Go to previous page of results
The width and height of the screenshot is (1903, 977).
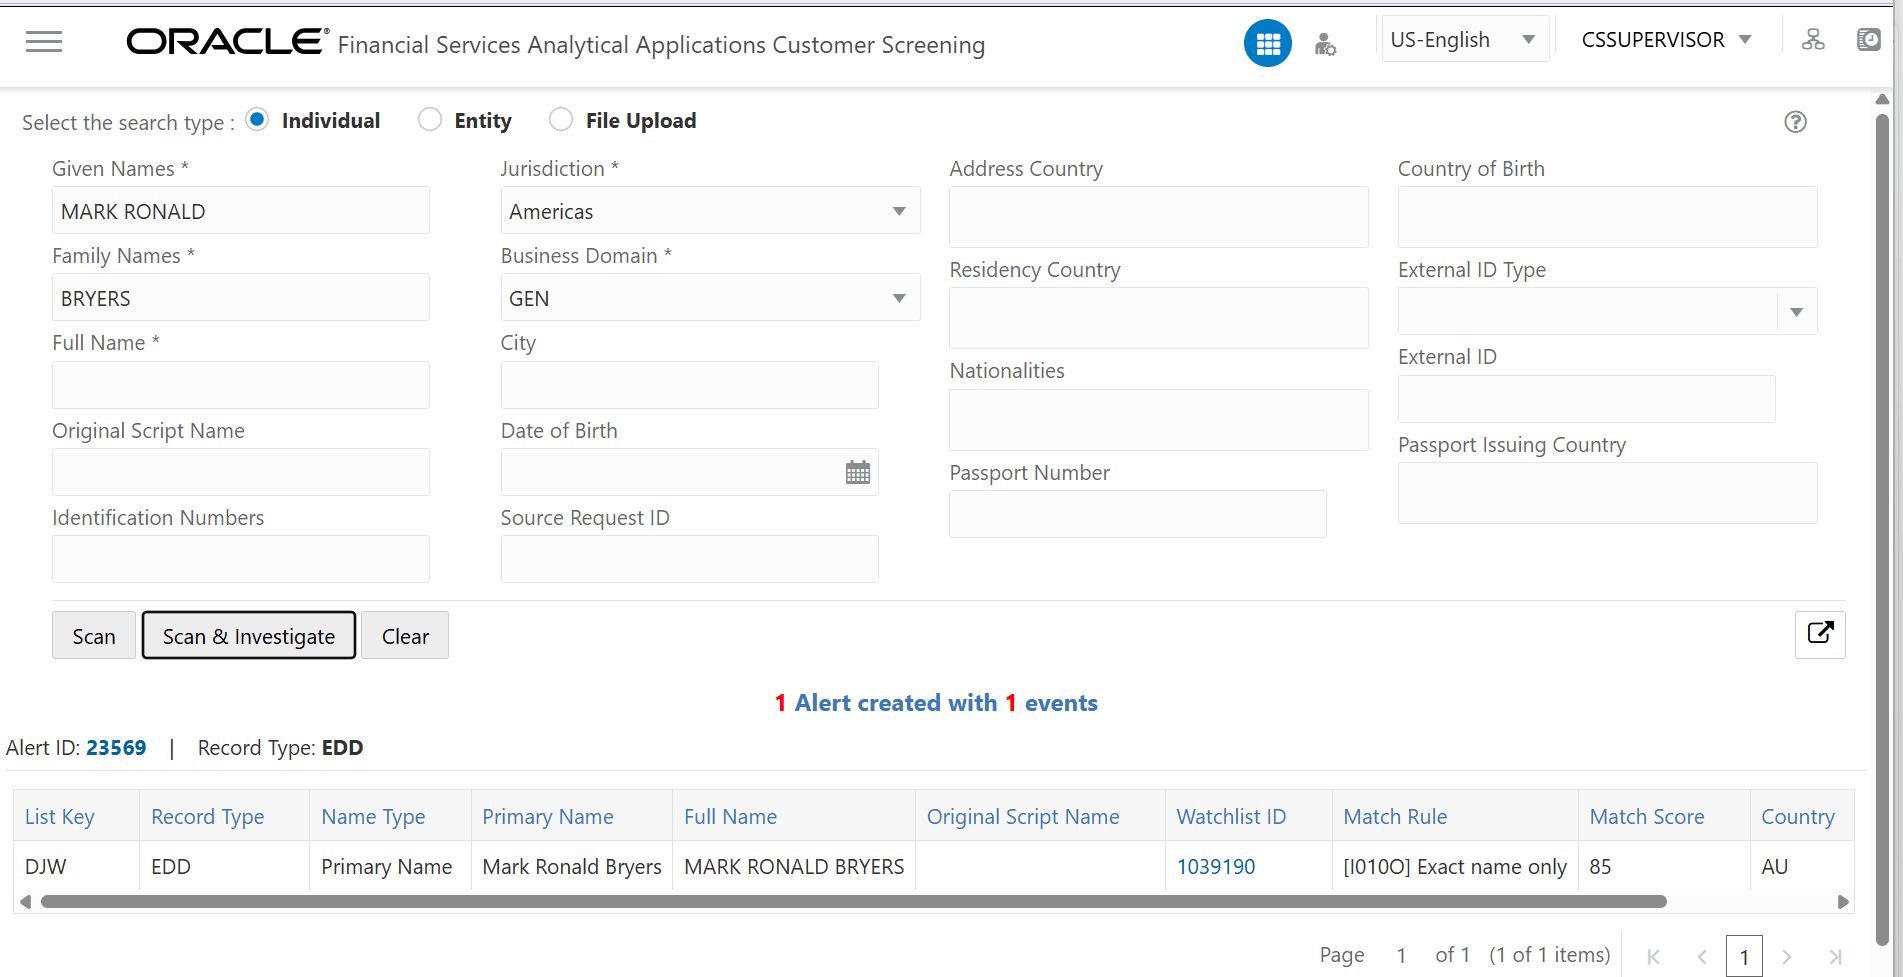(1702, 957)
